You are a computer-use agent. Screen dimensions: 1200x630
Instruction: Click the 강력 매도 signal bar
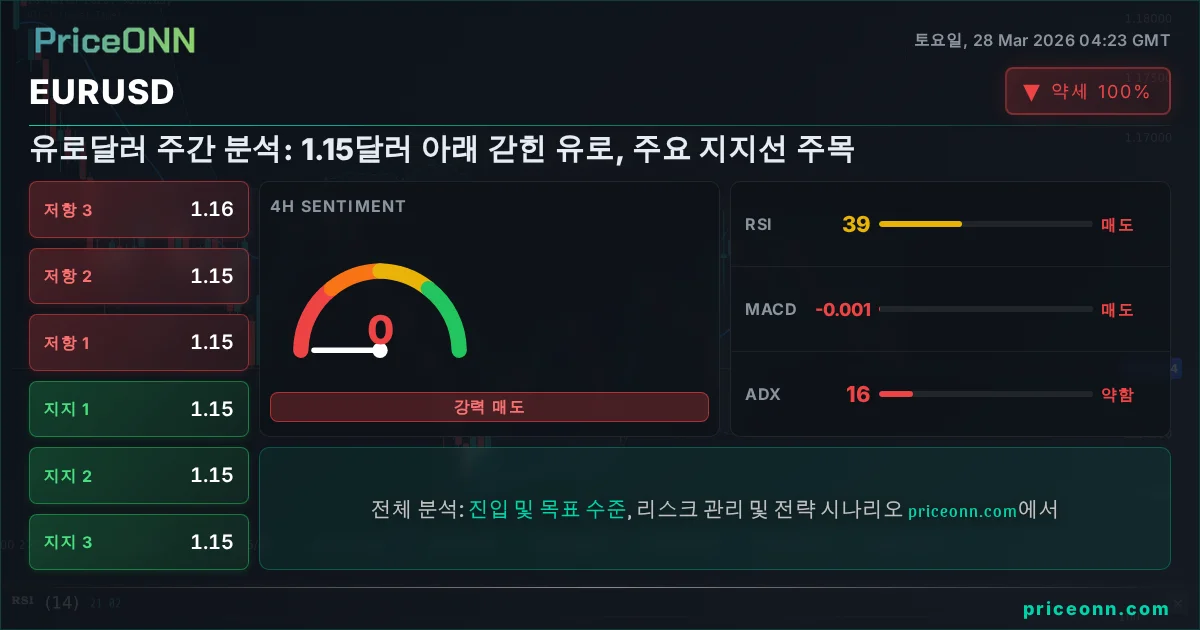pyautogui.click(x=489, y=407)
